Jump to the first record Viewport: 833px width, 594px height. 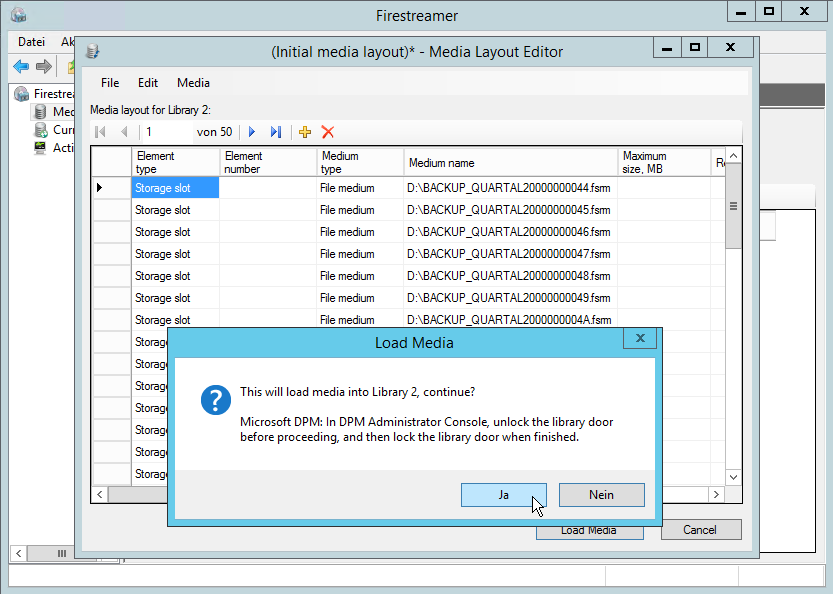[x=100, y=132]
